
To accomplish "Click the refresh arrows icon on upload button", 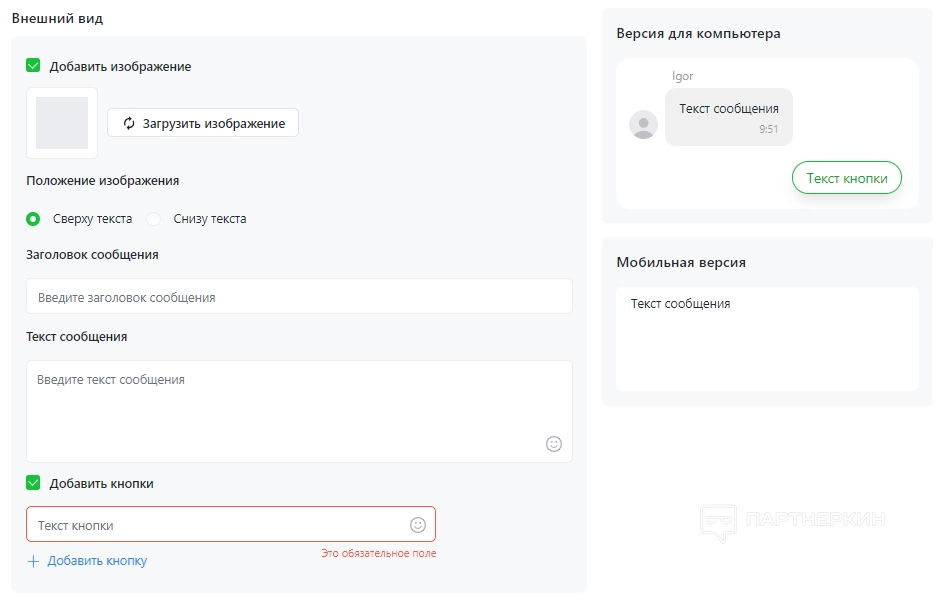I will click(x=129, y=123).
